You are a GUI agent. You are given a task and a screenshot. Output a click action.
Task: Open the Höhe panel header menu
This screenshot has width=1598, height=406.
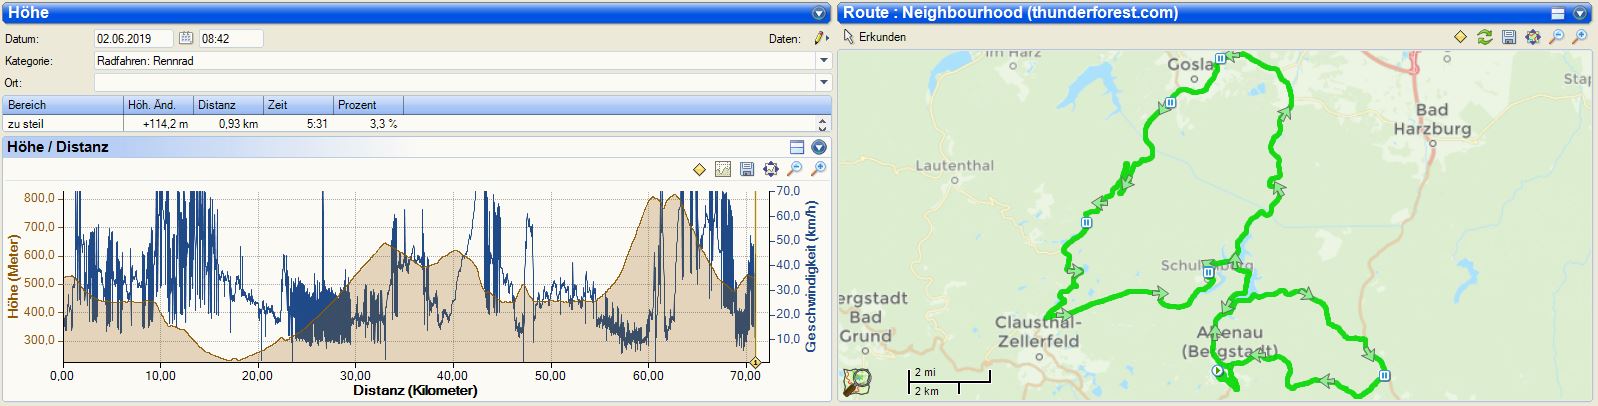[819, 13]
